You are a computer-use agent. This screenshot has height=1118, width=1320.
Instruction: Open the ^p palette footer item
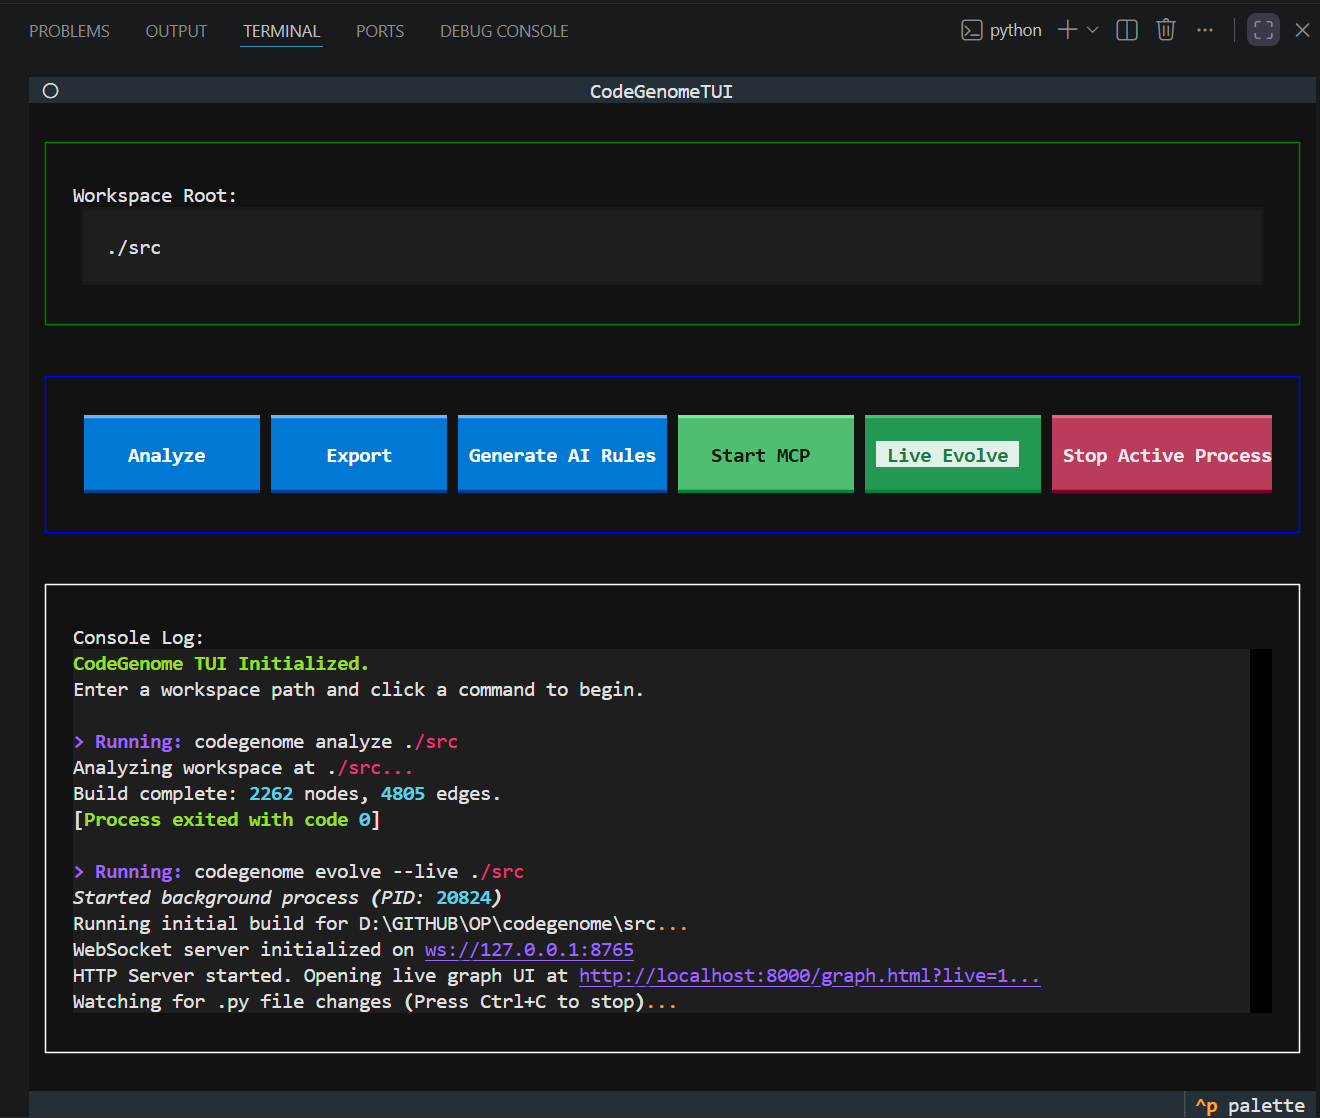pos(1250,1105)
